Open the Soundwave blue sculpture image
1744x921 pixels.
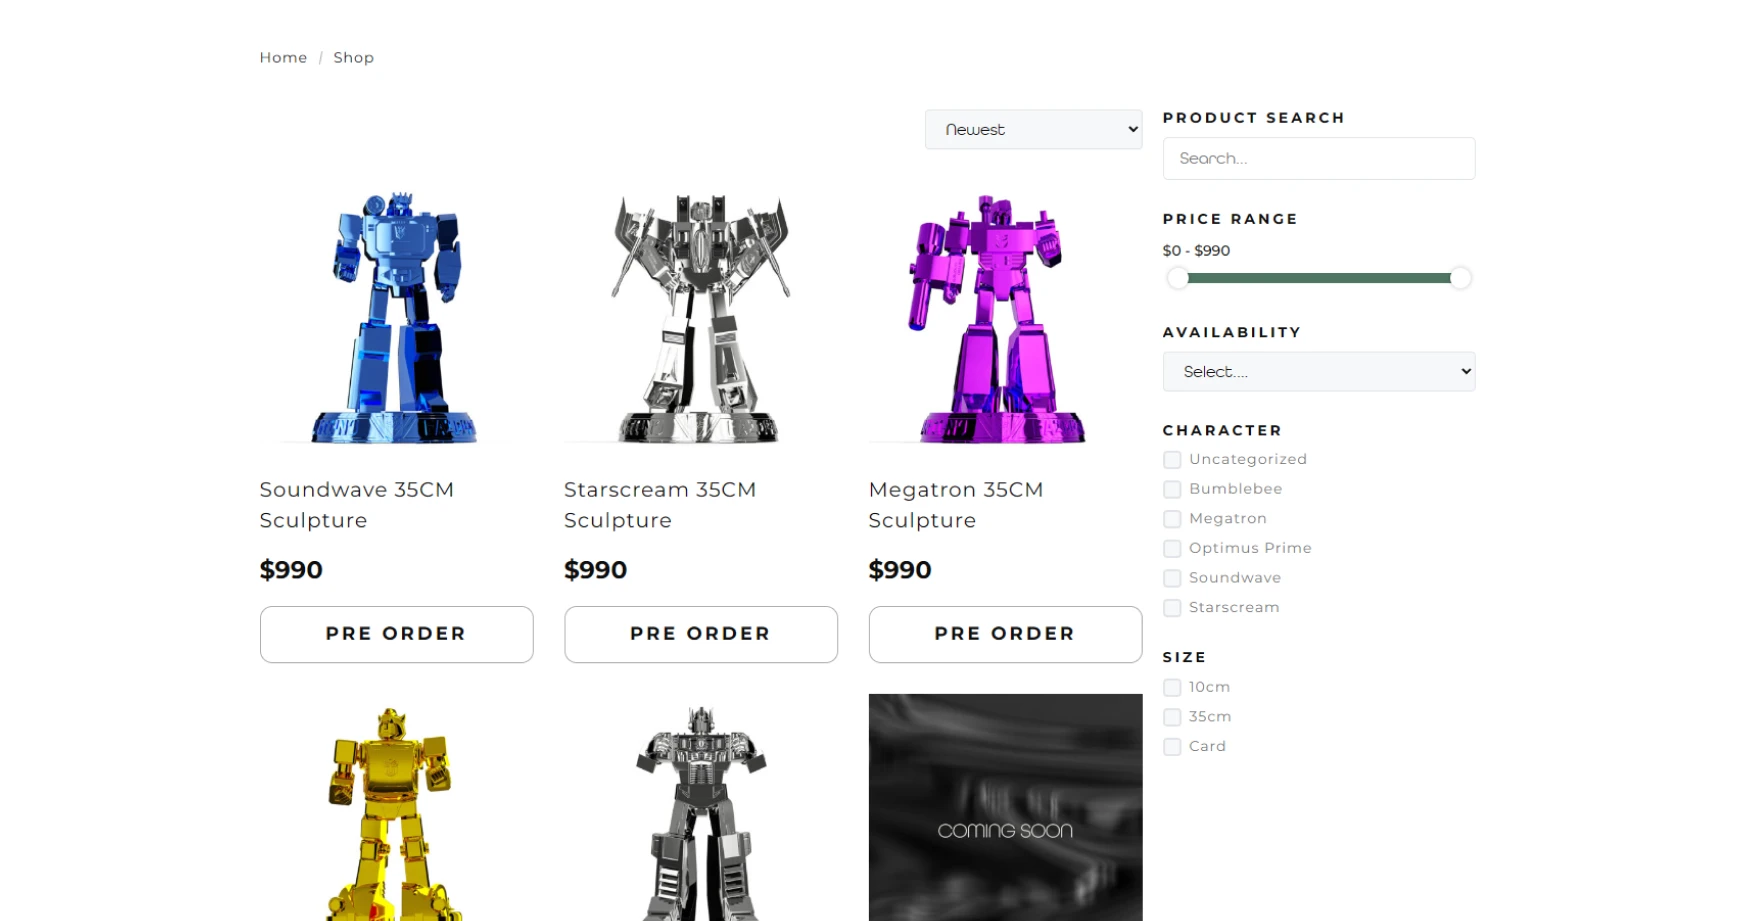click(396, 316)
